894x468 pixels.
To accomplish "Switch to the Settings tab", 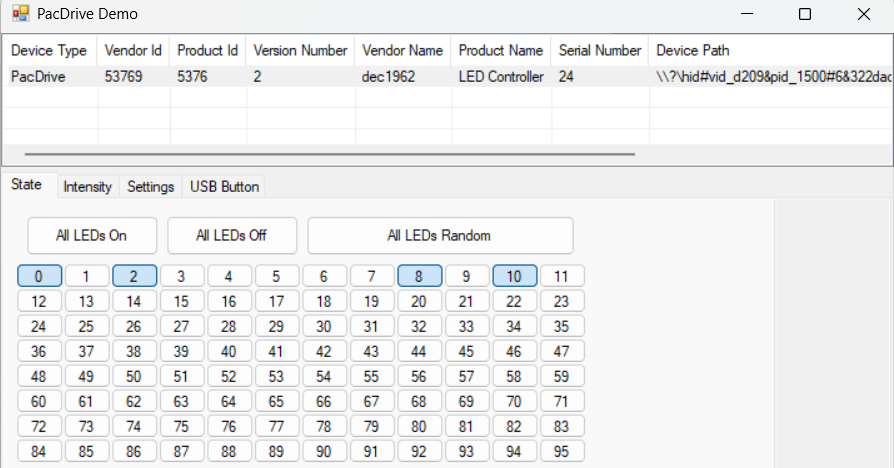I will 151,187.
